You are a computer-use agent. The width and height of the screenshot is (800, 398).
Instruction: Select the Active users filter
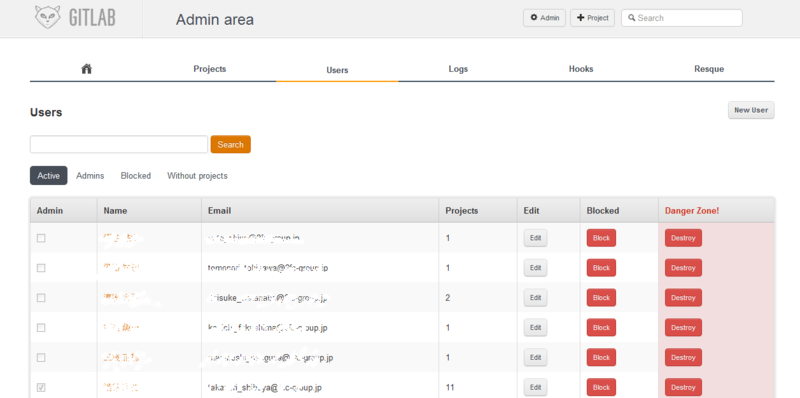point(48,176)
